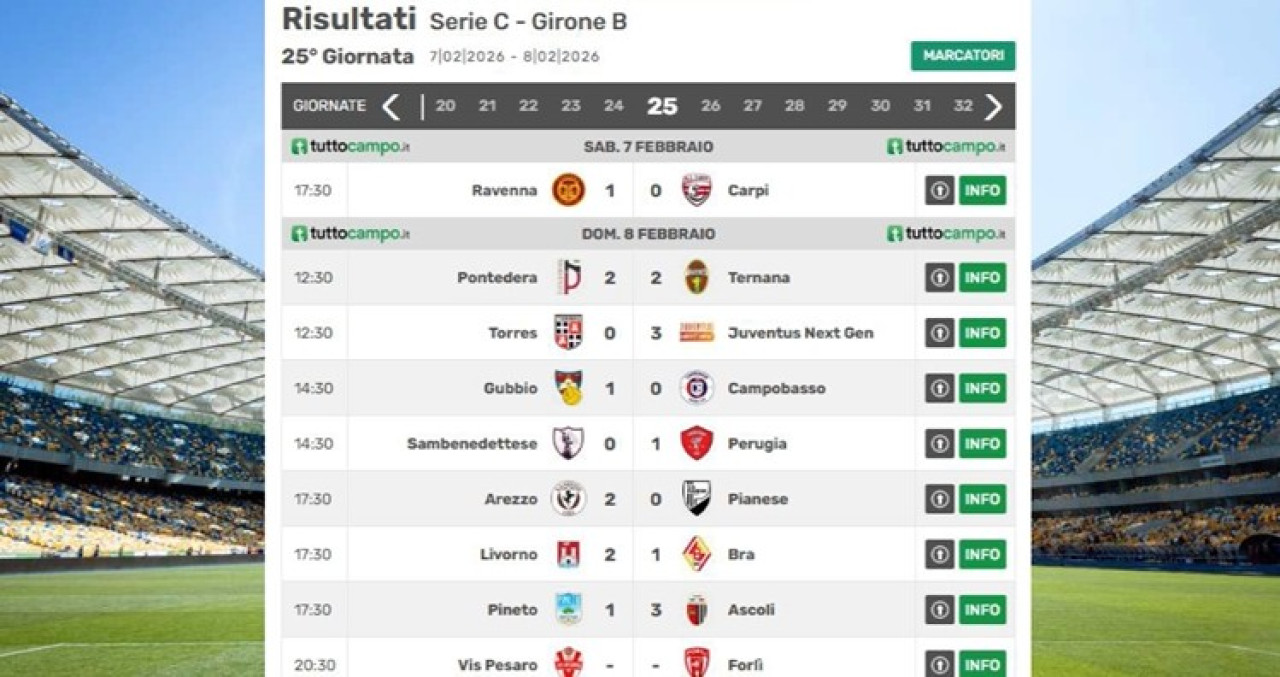Select giornata 26 tab
The image size is (1280, 677).
(710, 106)
